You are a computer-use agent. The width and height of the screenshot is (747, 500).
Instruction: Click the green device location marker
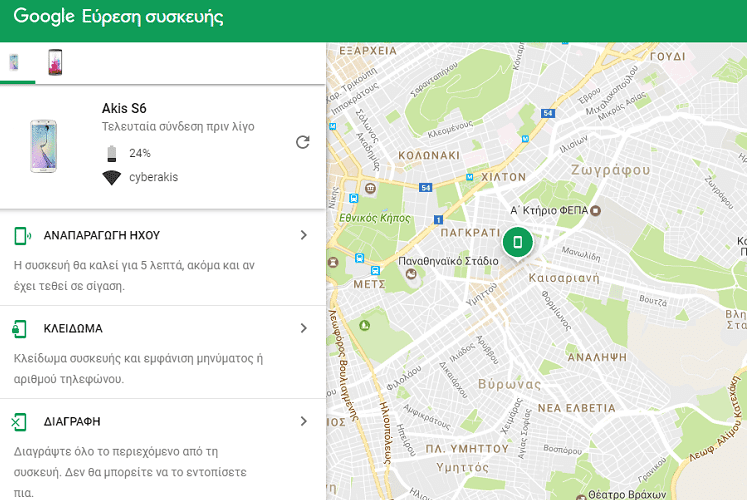click(517, 242)
